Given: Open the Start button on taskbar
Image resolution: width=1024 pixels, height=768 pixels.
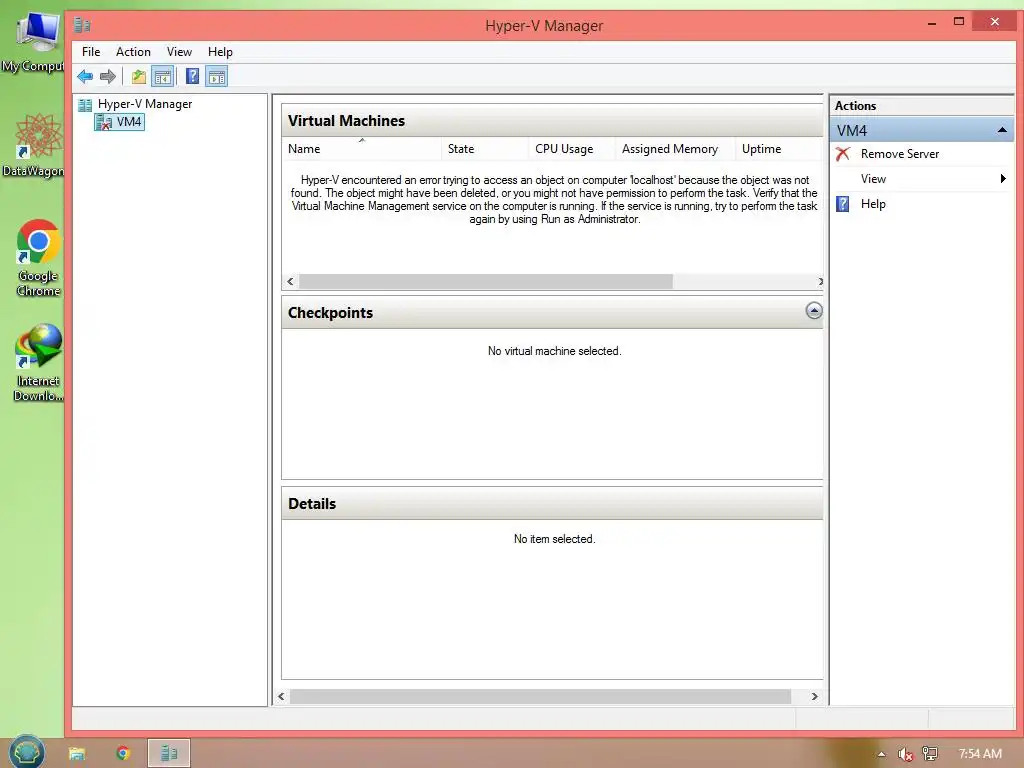Looking at the screenshot, I should (x=27, y=752).
